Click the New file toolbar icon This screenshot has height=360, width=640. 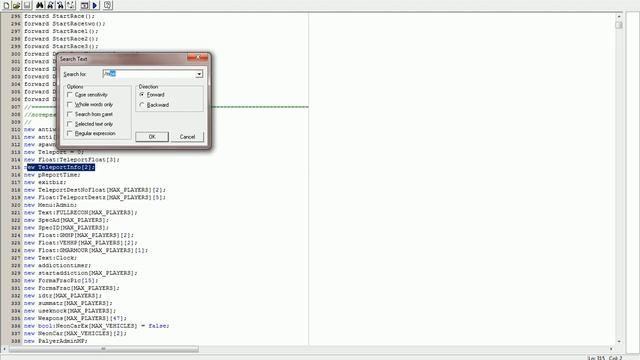6,5
